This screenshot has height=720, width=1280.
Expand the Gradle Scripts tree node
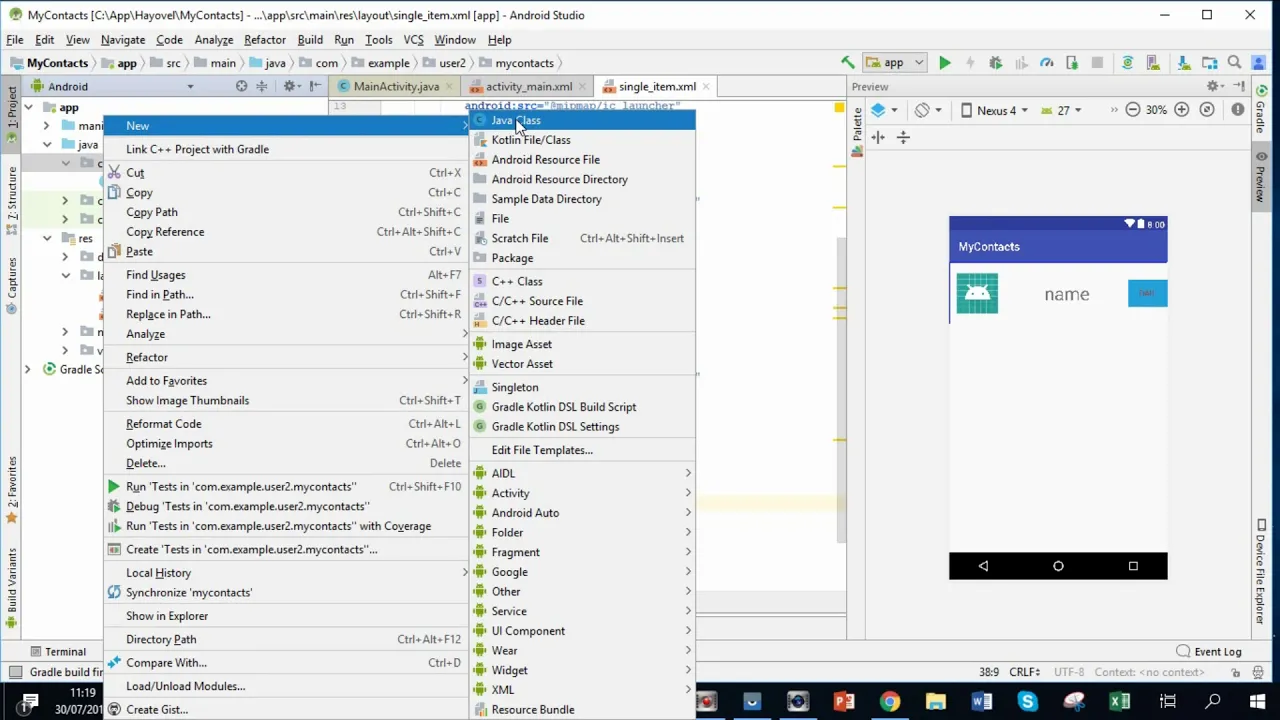[x=28, y=369]
